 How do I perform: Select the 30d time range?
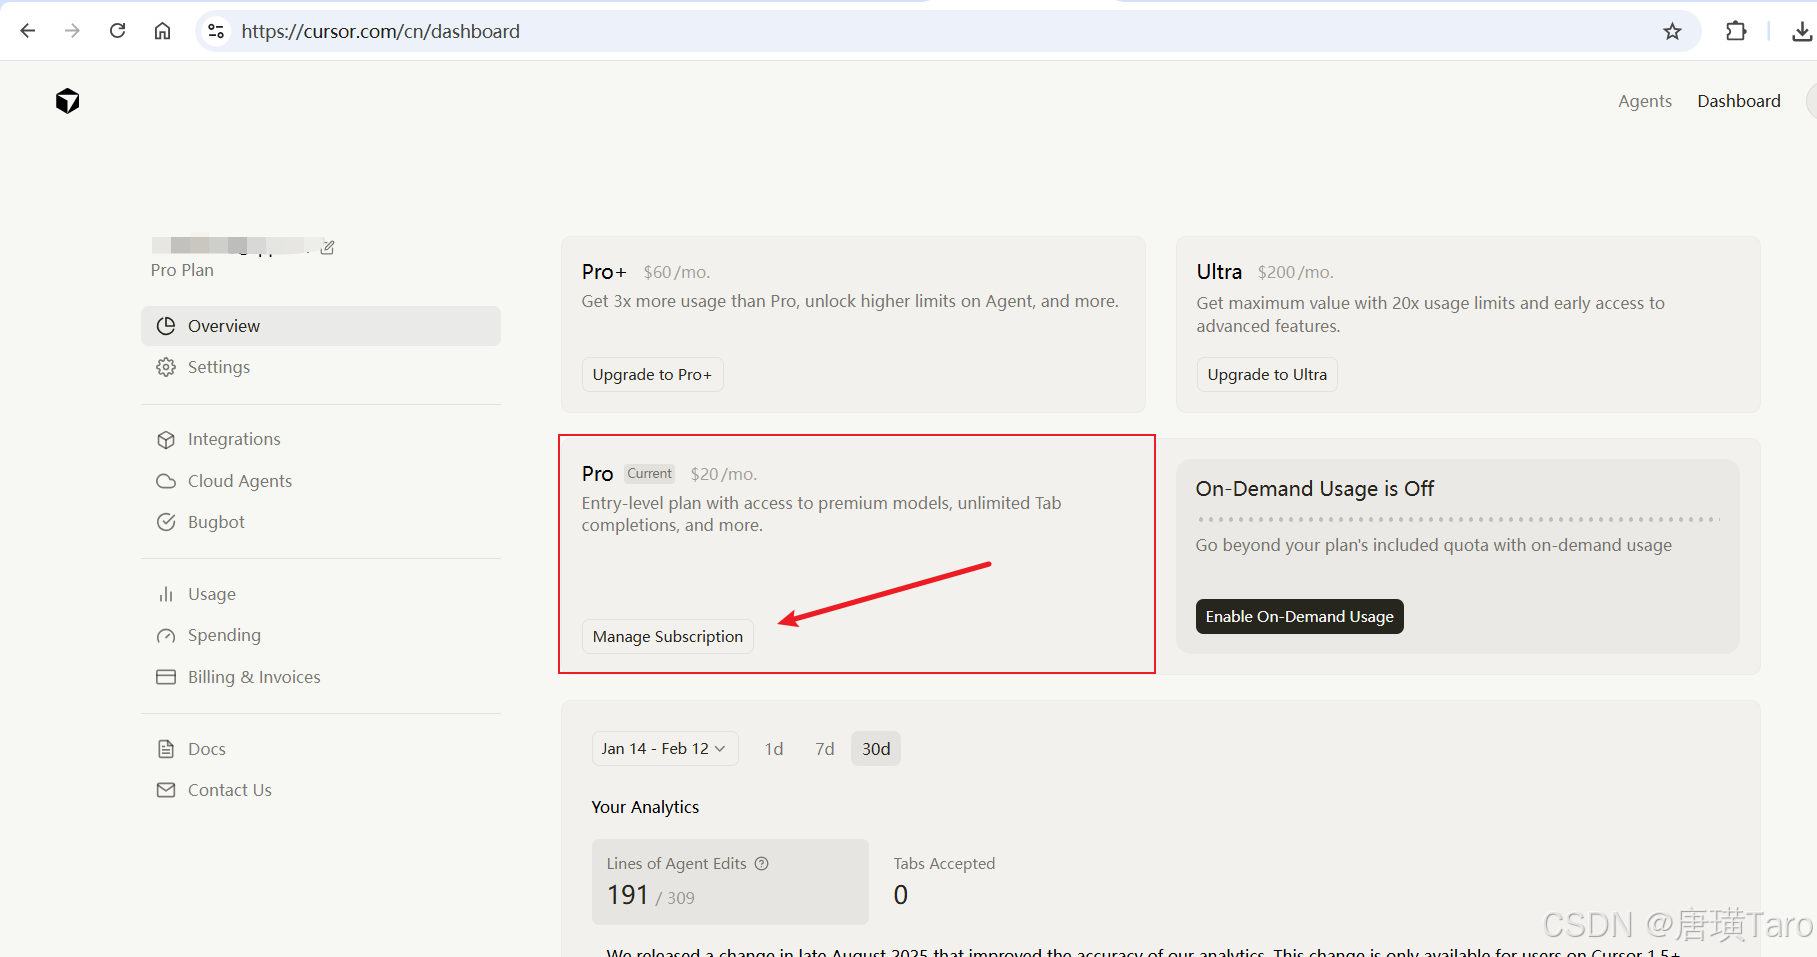tap(876, 749)
